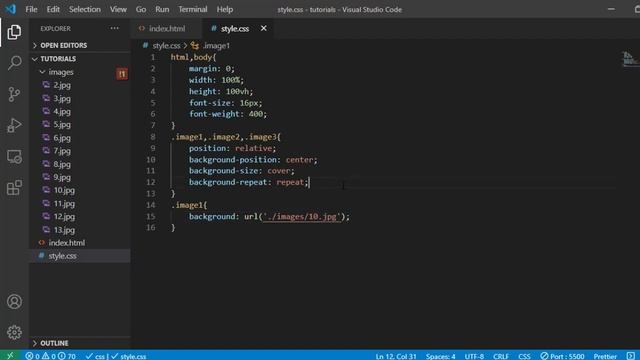Click Prettier in the status bar

click(x=605, y=356)
